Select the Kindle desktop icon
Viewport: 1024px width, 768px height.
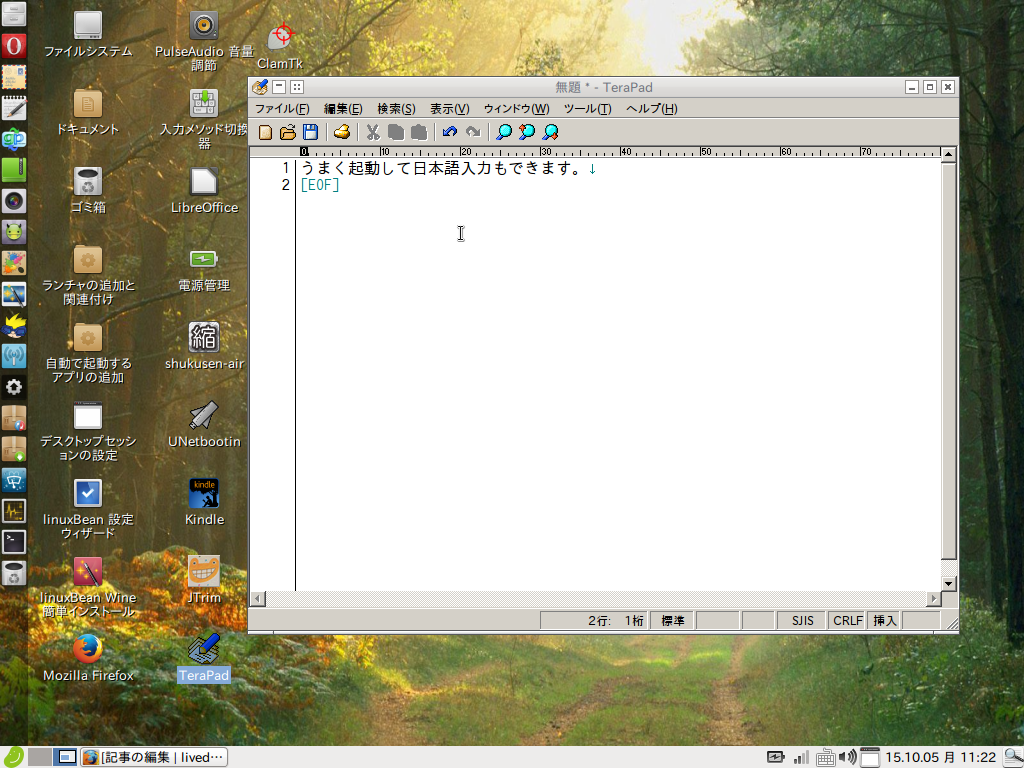point(204,502)
